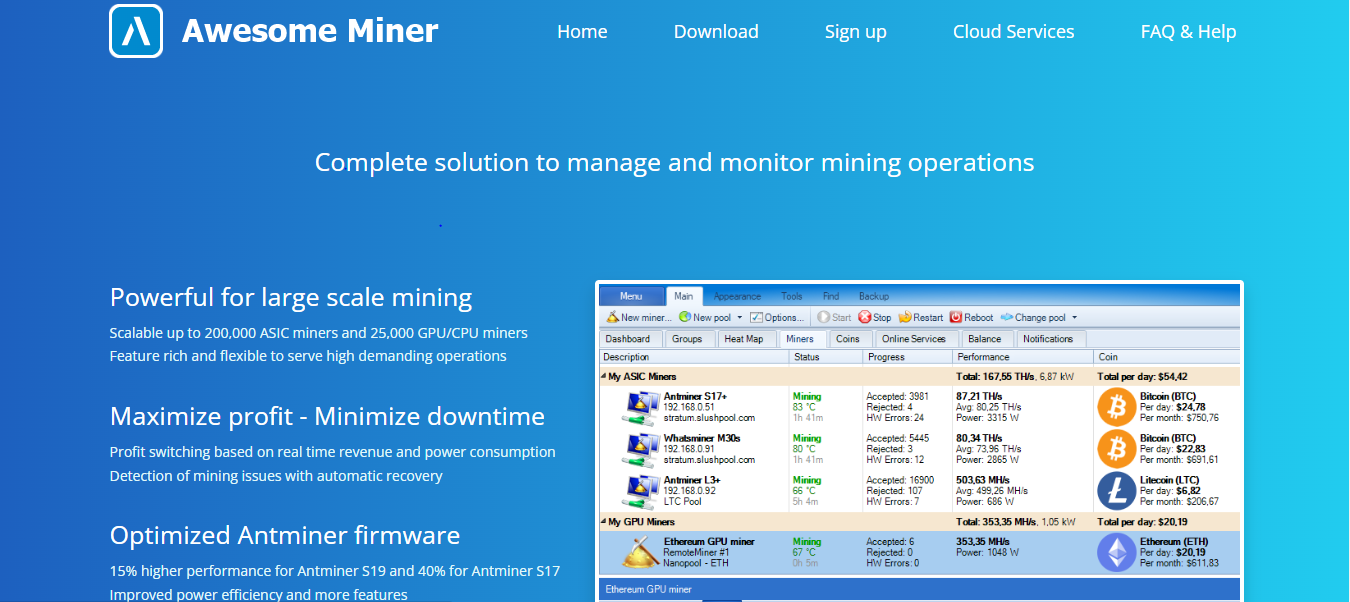
Task: Switch to the Tools ribbon tab
Action: pyautogui.click(x=792, y=296)
